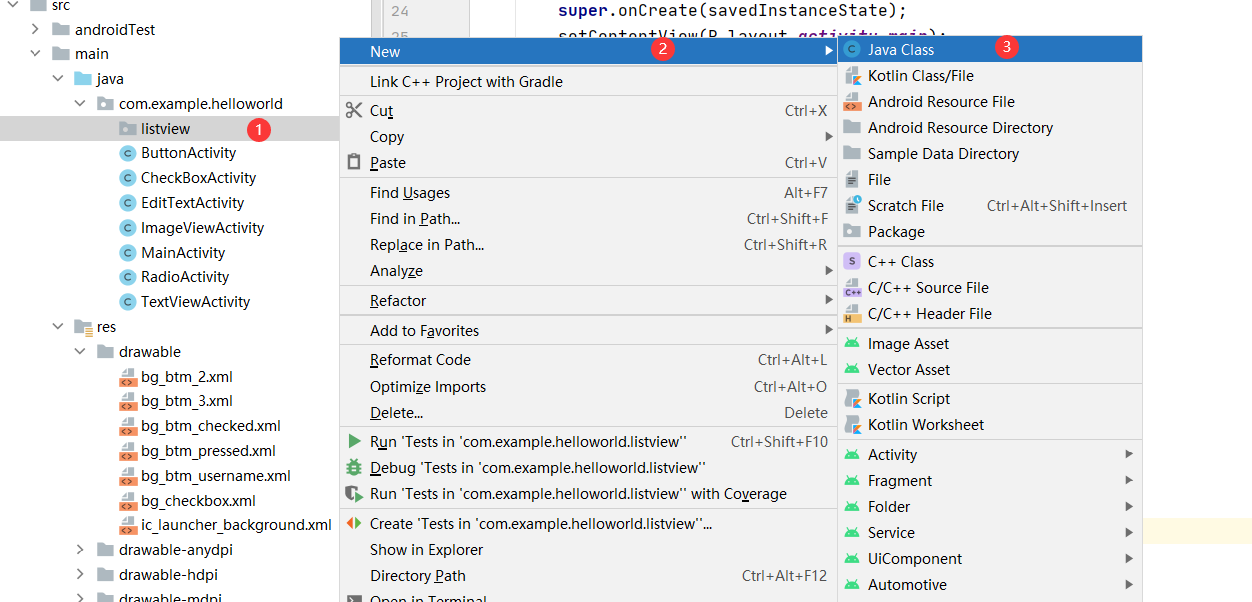The image size is (1252, 602).
Task: Click the green Run tests arrow icon
Action: tap(353, 441)
